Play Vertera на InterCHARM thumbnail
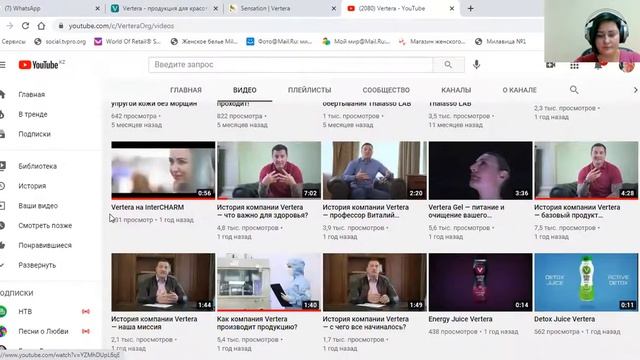Viewport: 640px width, 360px height. tap(163, 171)
